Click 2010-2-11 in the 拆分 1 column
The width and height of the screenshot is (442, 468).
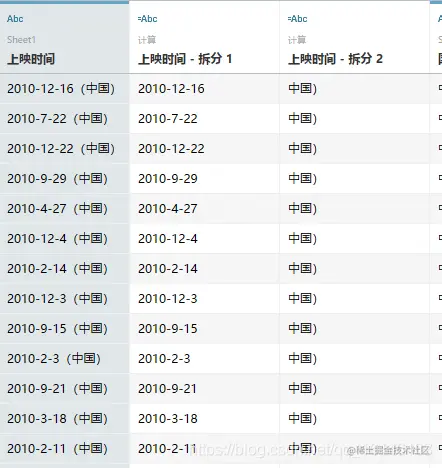pyautogui.click(x=167, y=449)
